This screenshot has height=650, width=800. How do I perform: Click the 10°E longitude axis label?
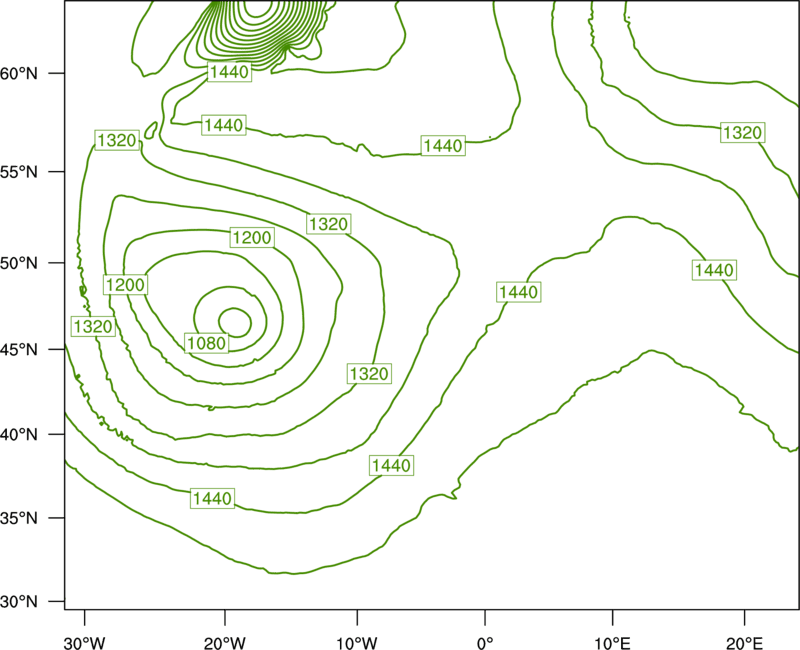[x=613, y=643]
